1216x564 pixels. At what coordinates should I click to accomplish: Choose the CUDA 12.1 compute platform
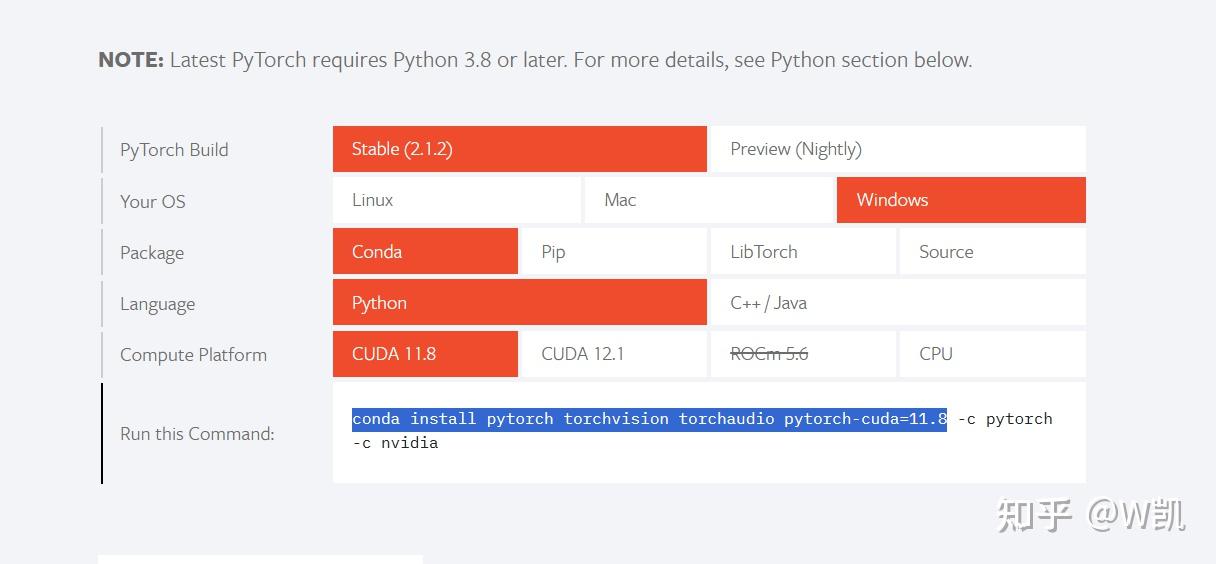coord(613,354)
